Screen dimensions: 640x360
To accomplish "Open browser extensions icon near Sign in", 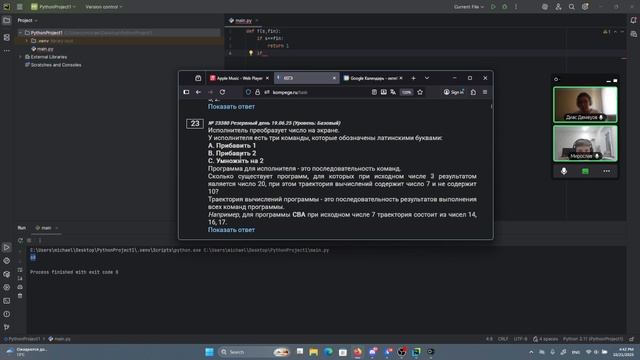I will click(x=473, y=92).
